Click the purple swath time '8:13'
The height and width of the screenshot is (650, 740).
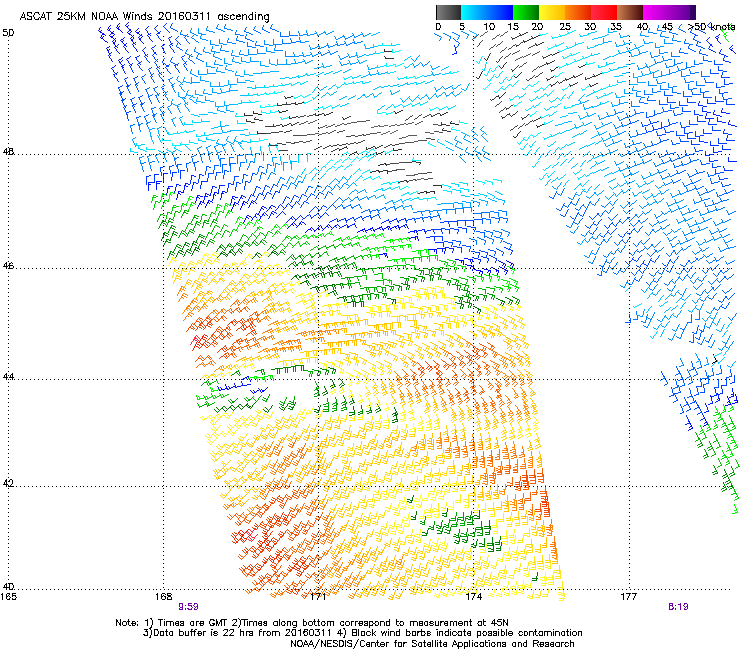click(x=678, y=607)
